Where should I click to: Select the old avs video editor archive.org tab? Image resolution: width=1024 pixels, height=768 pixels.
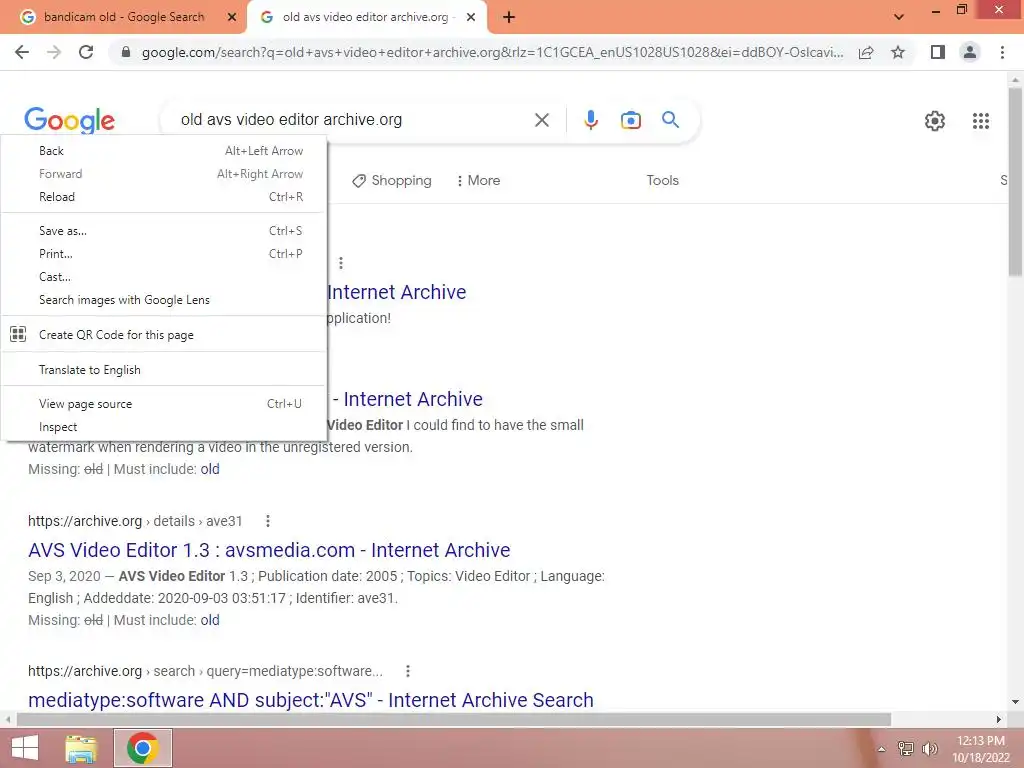click(x=366, y=17)
